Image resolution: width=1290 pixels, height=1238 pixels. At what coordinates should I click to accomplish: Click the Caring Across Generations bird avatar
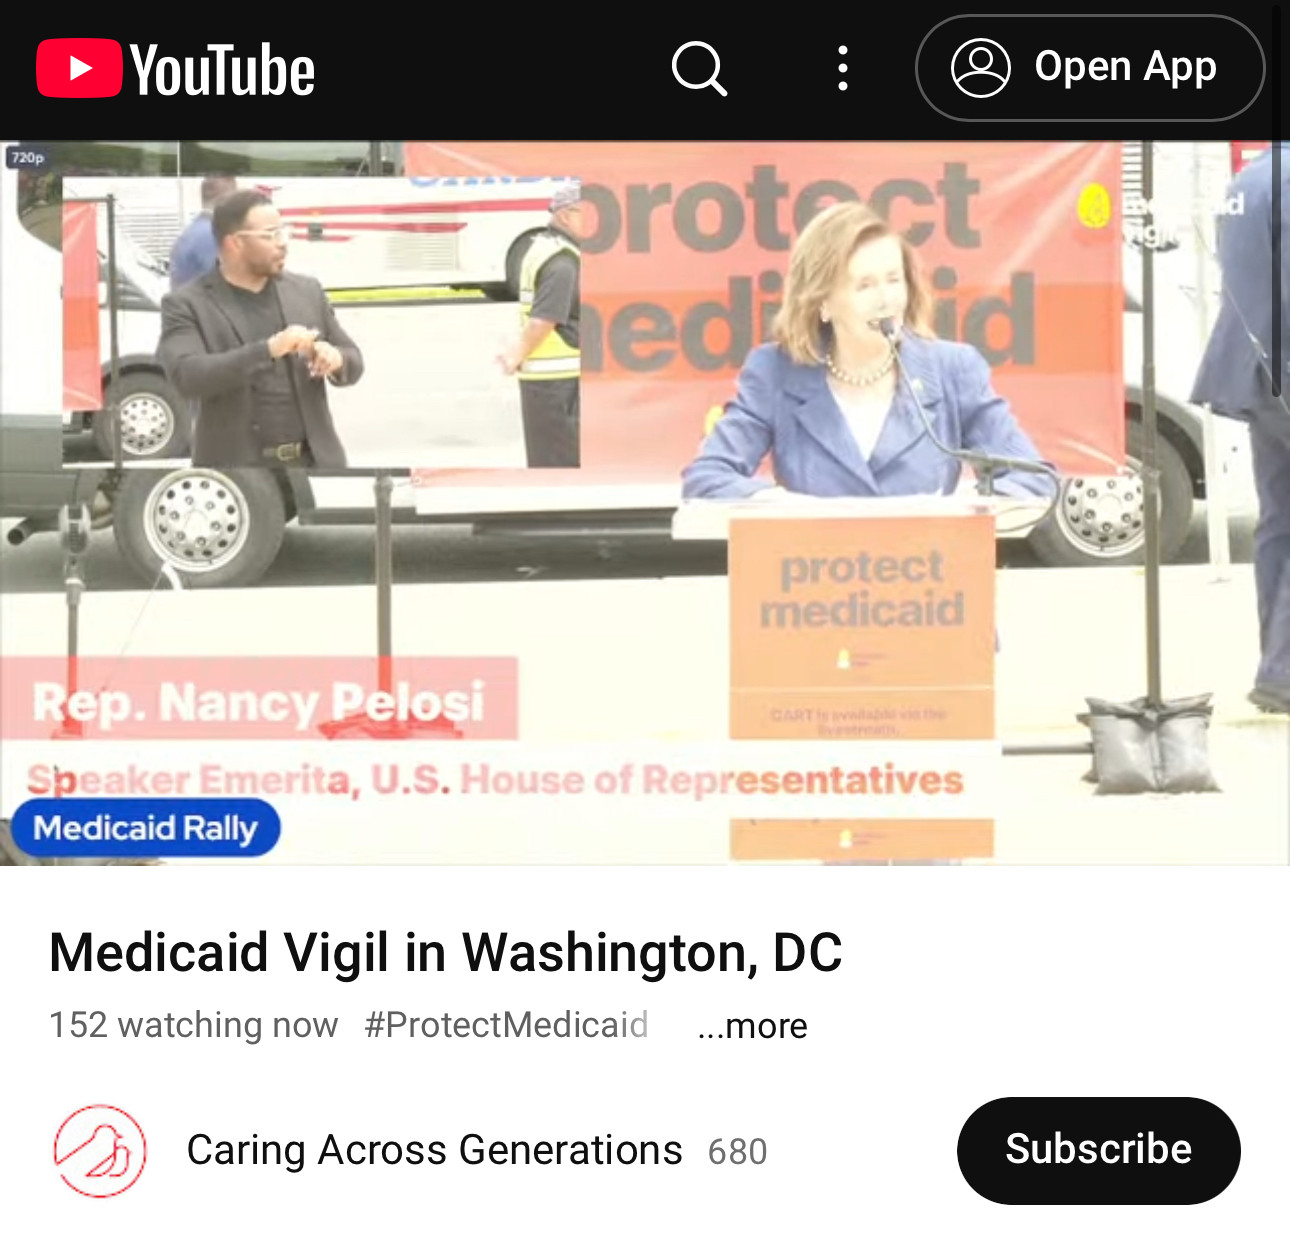pos(100,1151)
